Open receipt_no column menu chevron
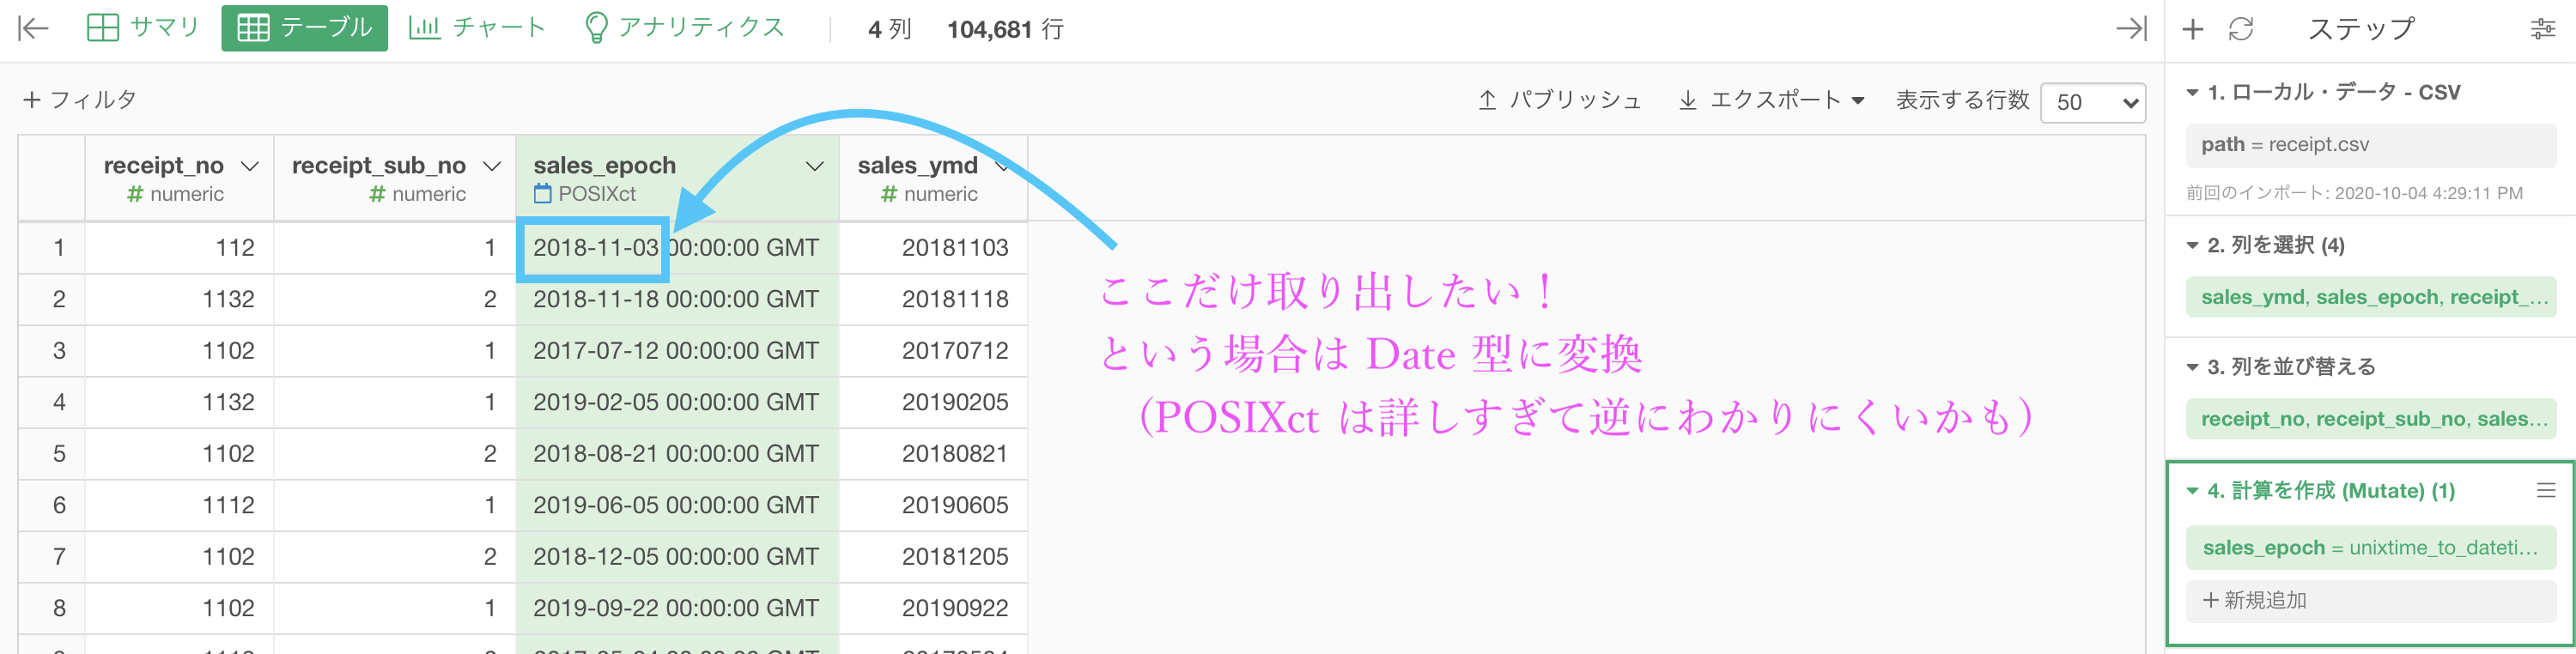 pos(250,166)
